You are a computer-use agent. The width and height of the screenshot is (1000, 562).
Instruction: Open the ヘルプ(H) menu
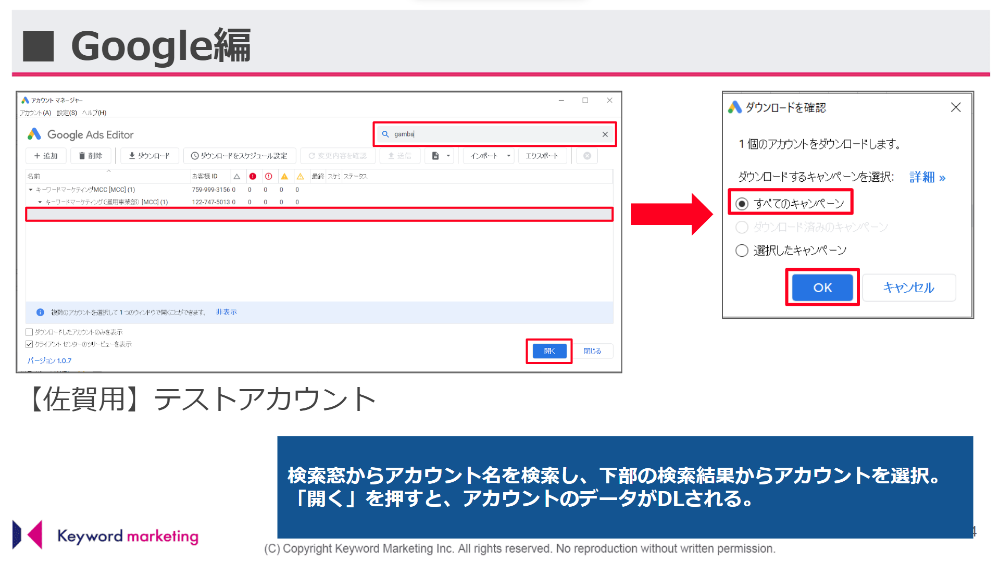pos(94,113)
